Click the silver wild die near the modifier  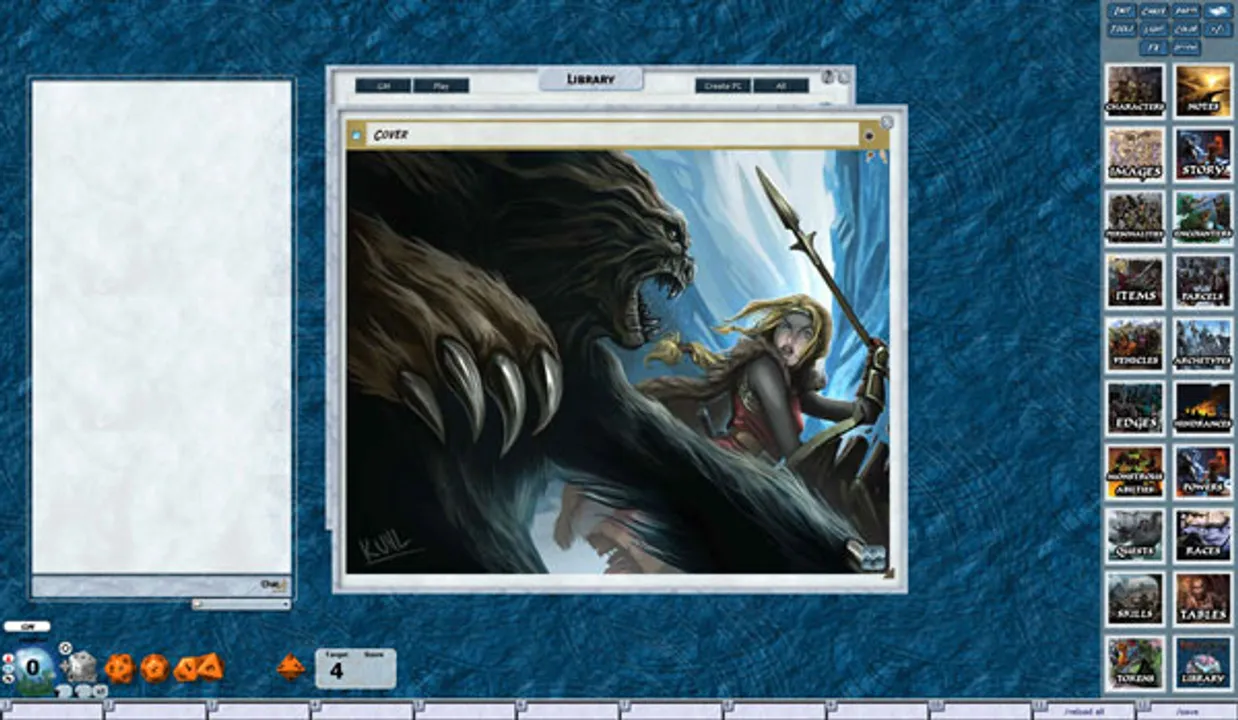pyautogui.click(x=82, y=666)
